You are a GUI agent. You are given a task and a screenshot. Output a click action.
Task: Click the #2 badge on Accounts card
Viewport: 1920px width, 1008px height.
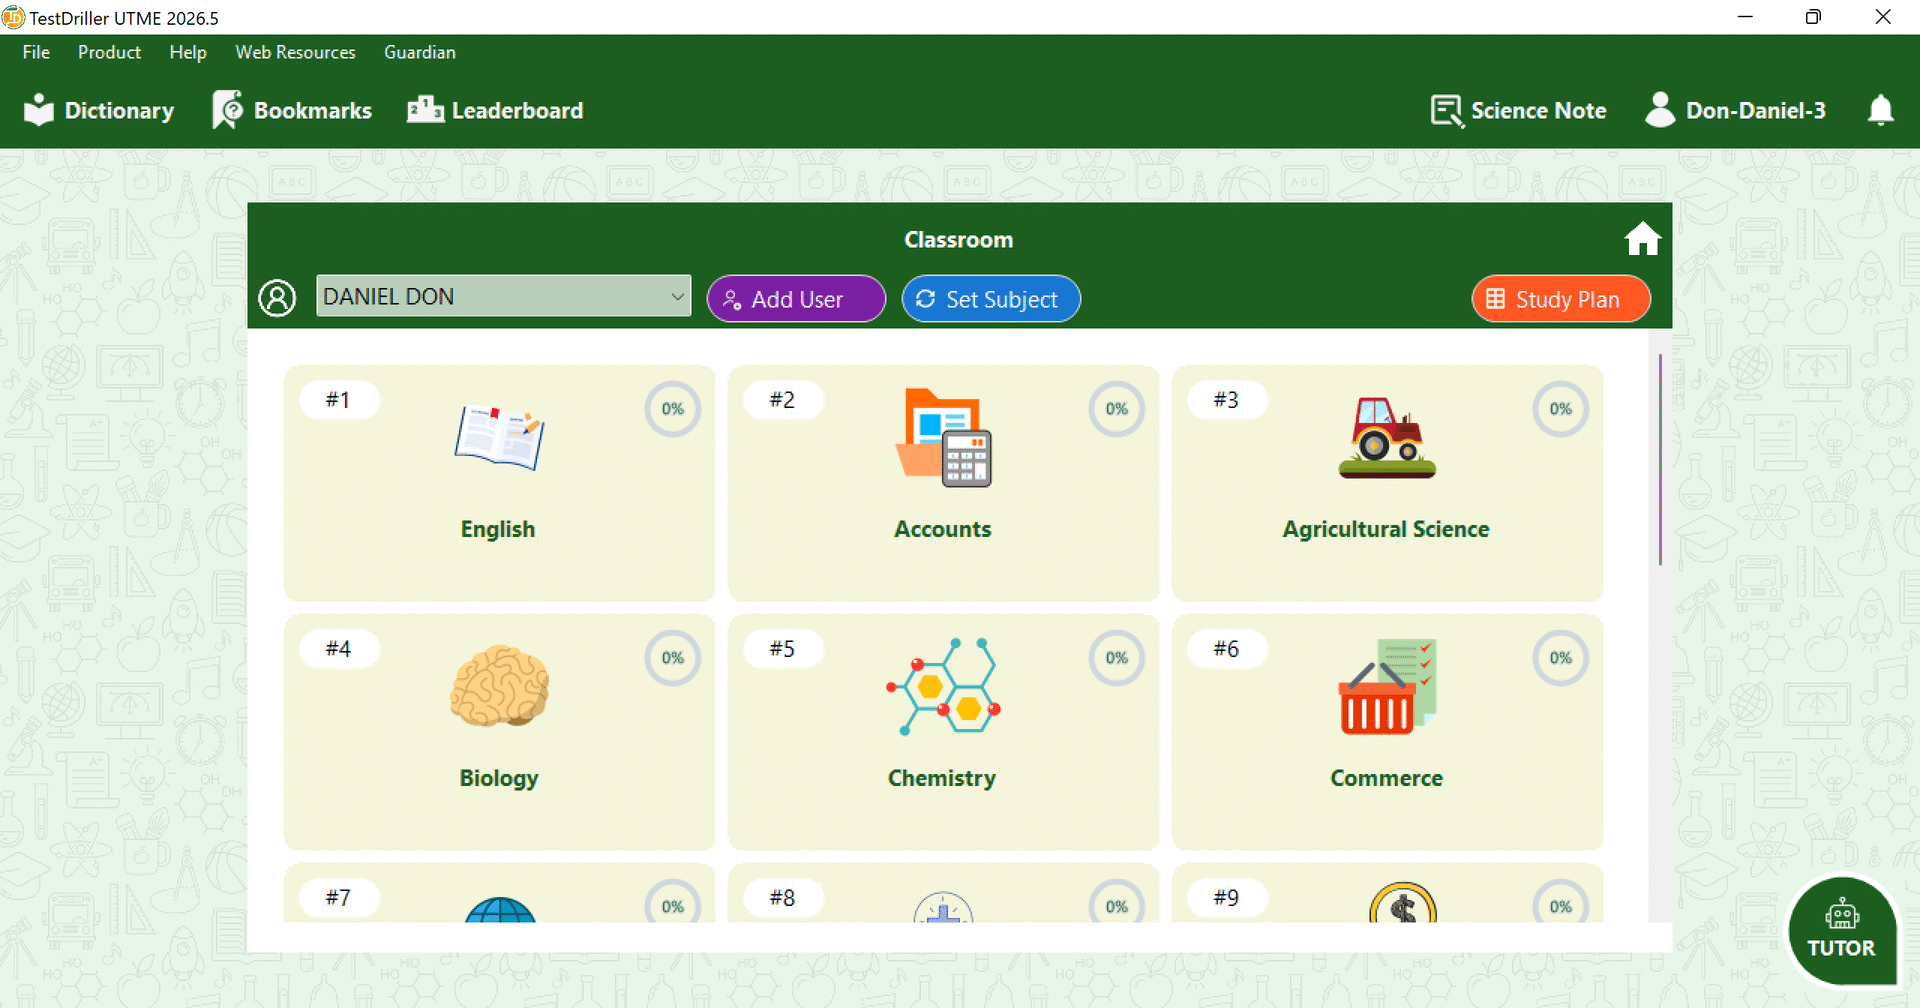tap(783, 400)
